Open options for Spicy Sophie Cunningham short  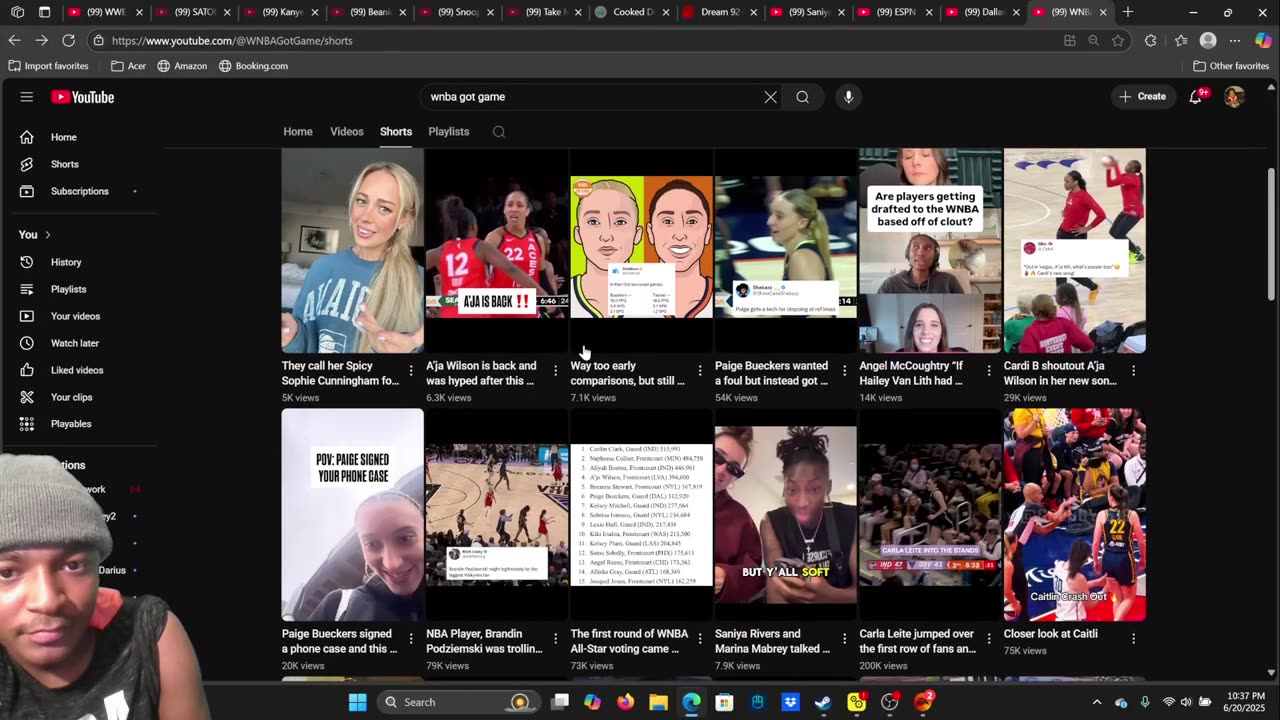coord(411,371)
